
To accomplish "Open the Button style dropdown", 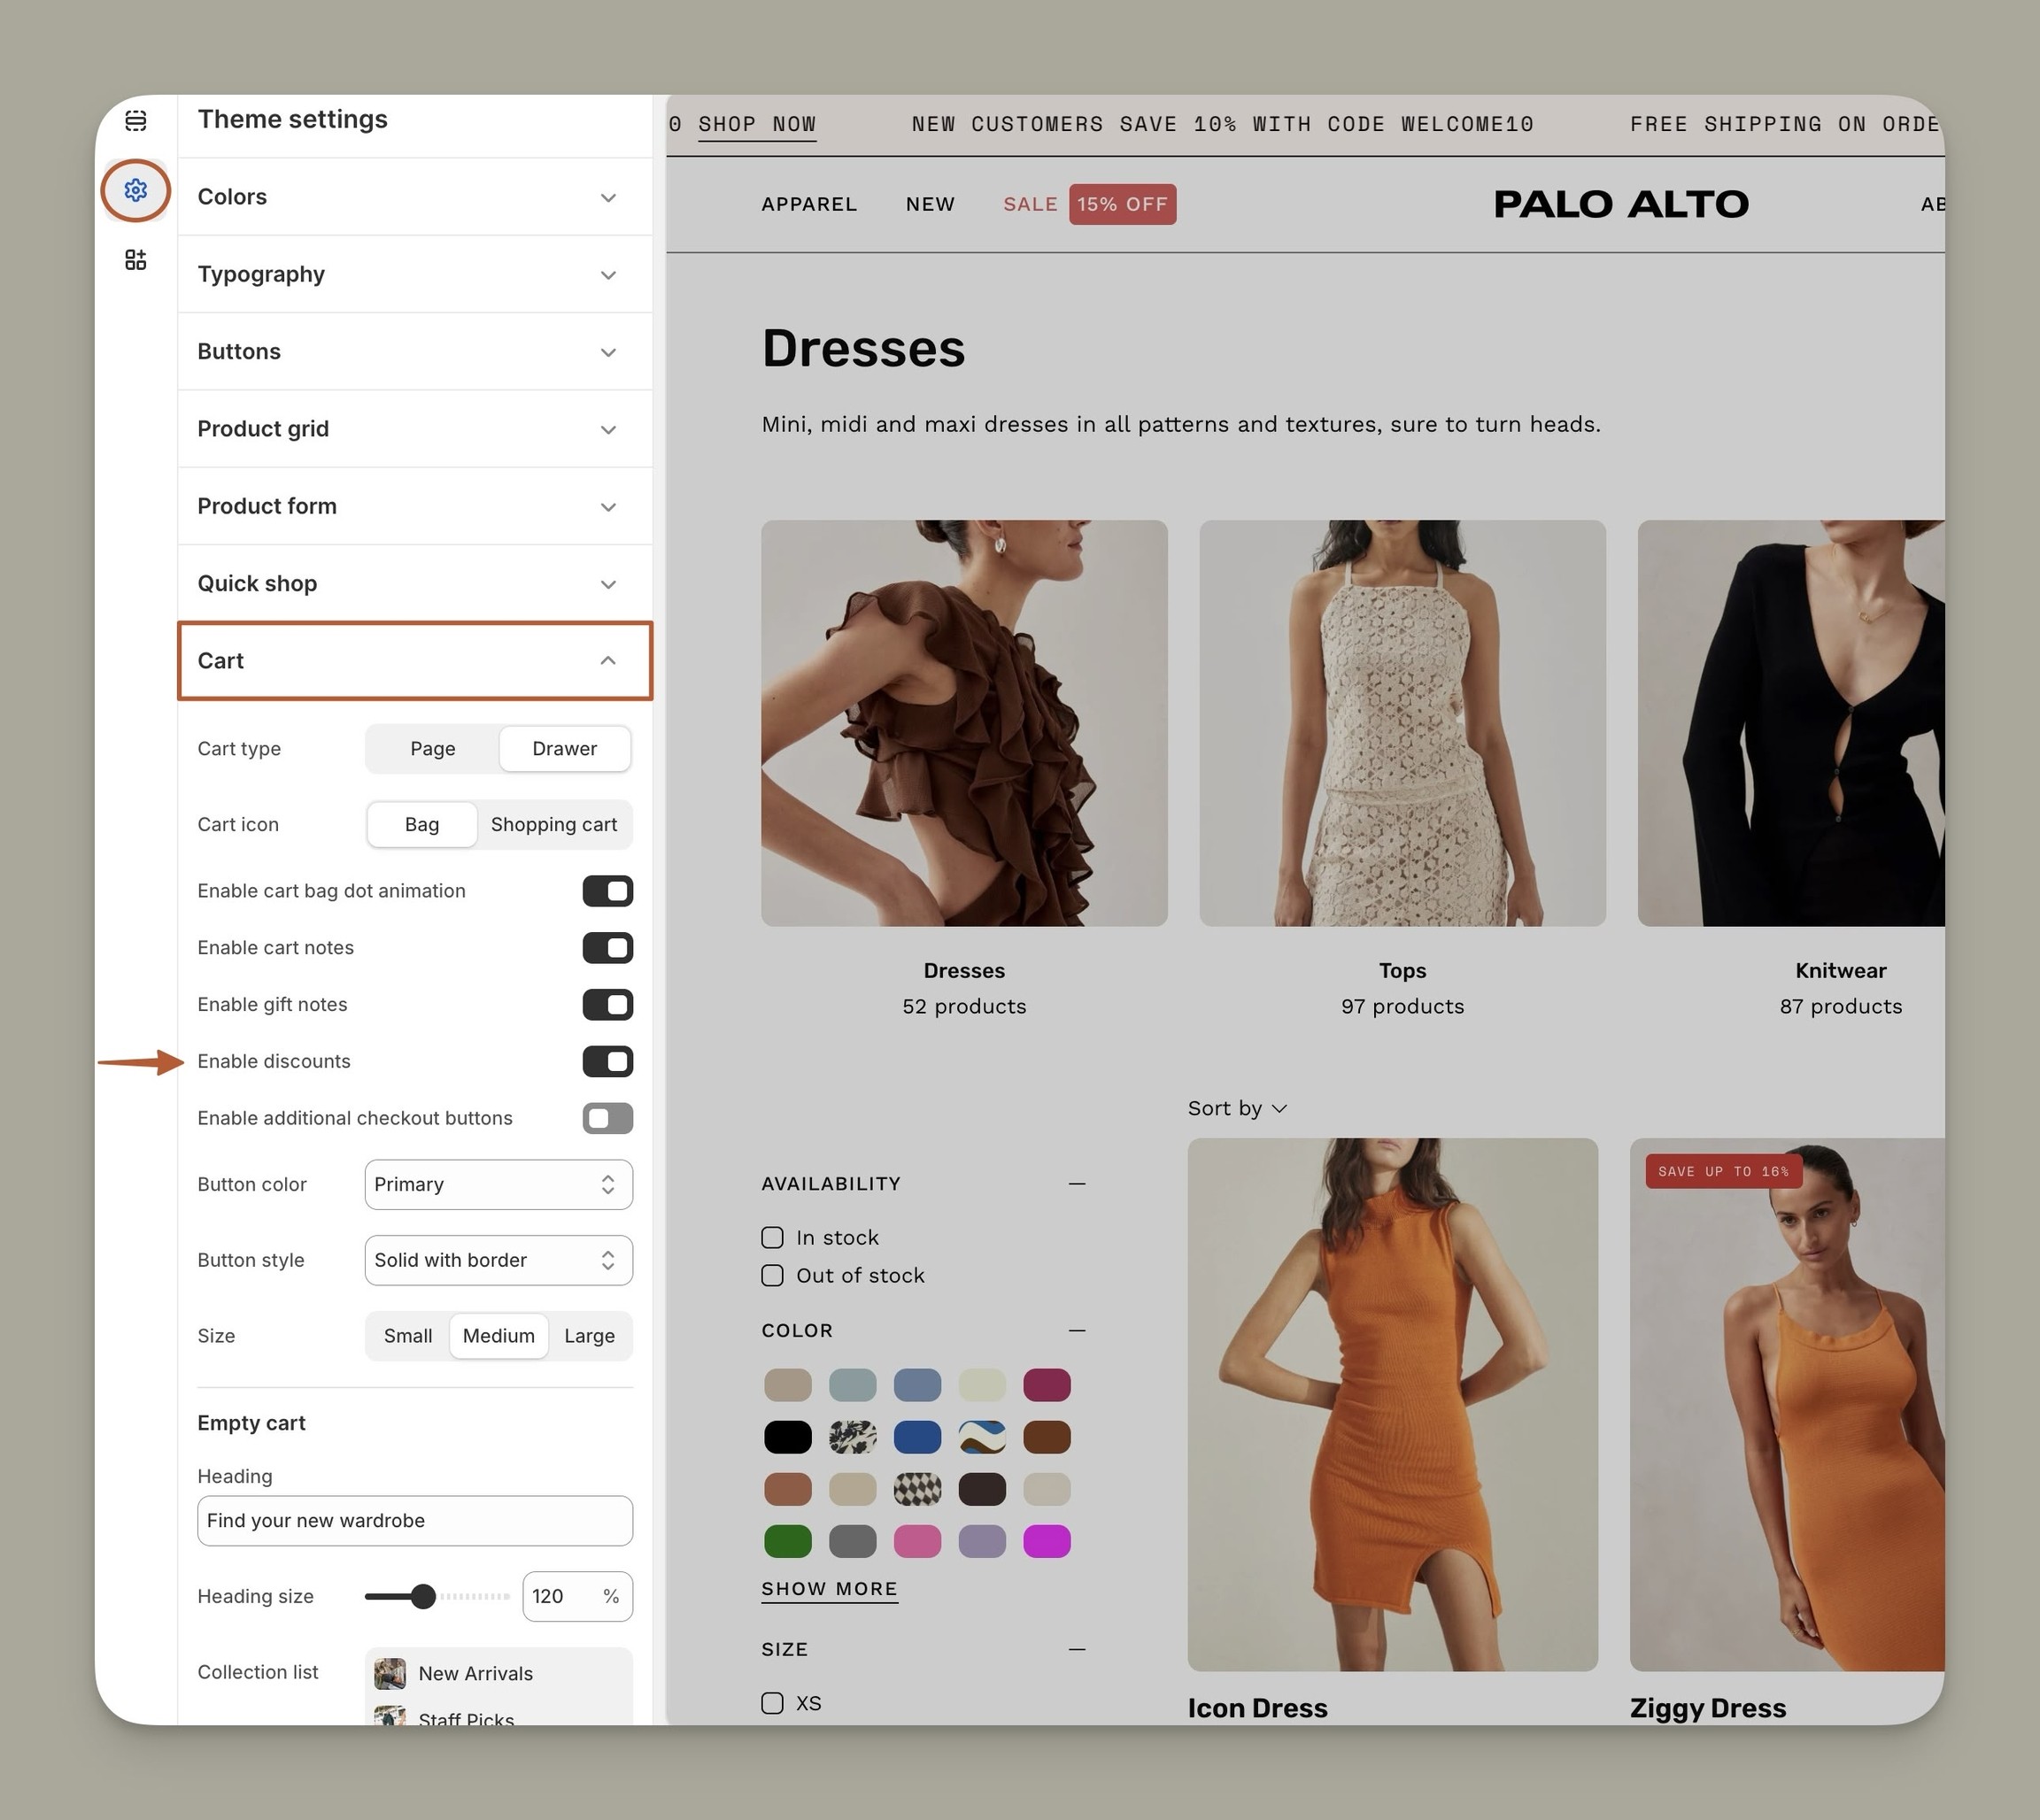I will [498, 1260].
